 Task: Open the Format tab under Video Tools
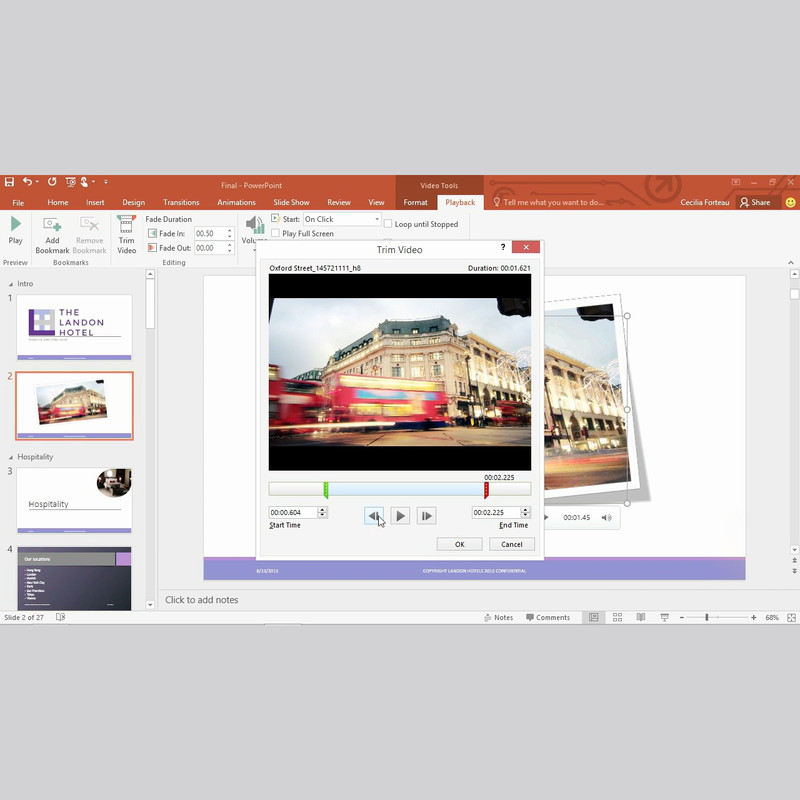pyautogui.click(x=415, y=202)
